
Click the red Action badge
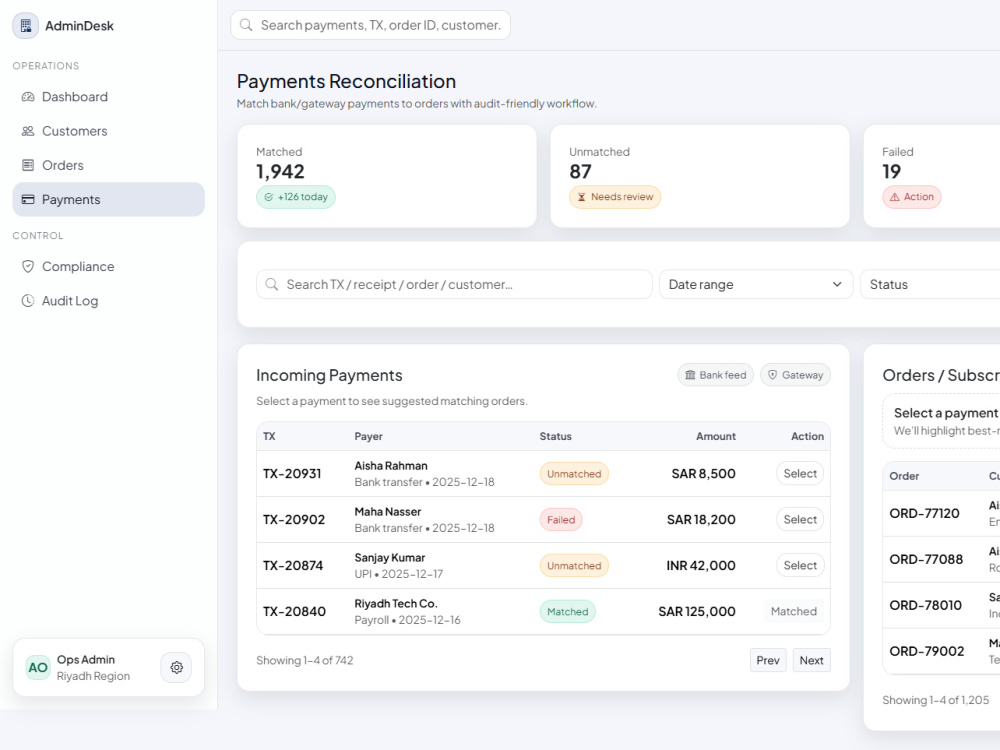tap(911, 197)
